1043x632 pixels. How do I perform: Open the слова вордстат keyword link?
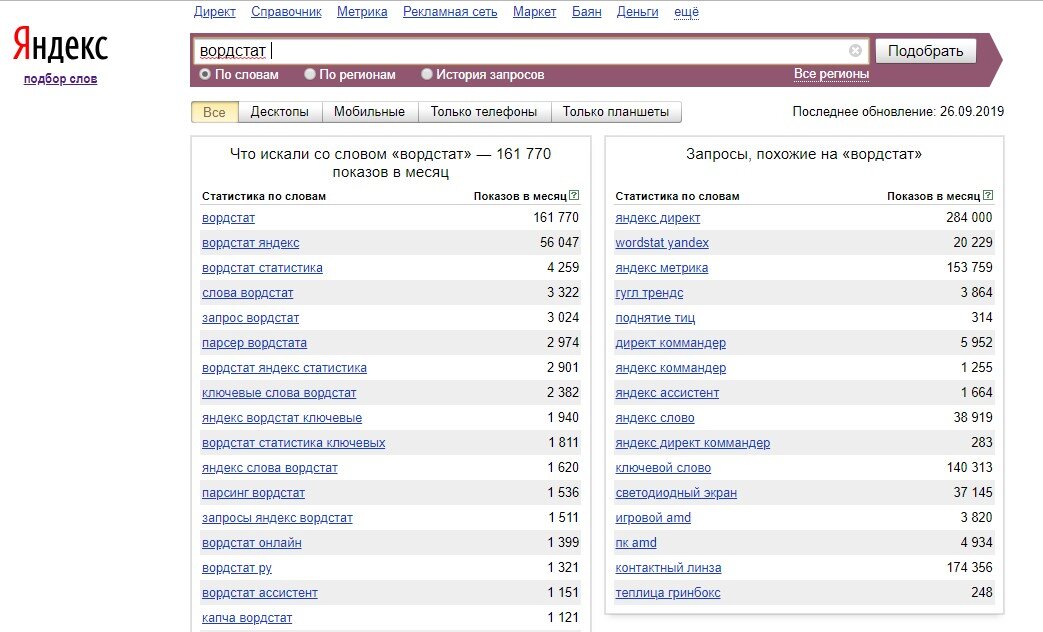coord(247,293)
